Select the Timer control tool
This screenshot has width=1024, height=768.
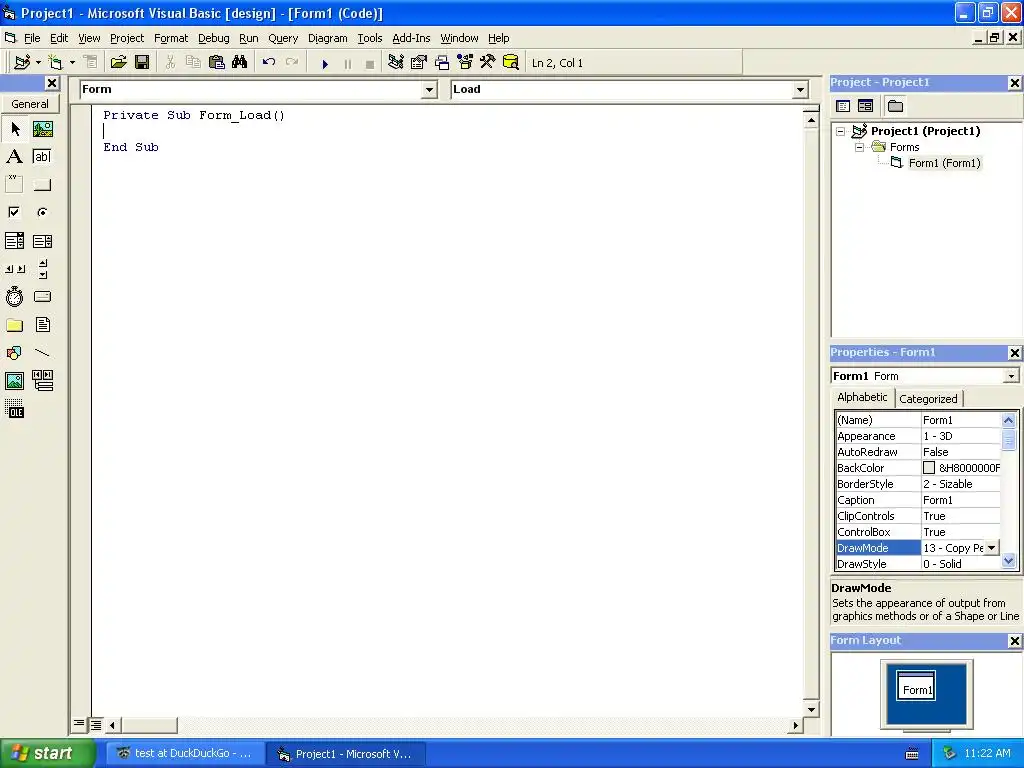tap(15, 297)
